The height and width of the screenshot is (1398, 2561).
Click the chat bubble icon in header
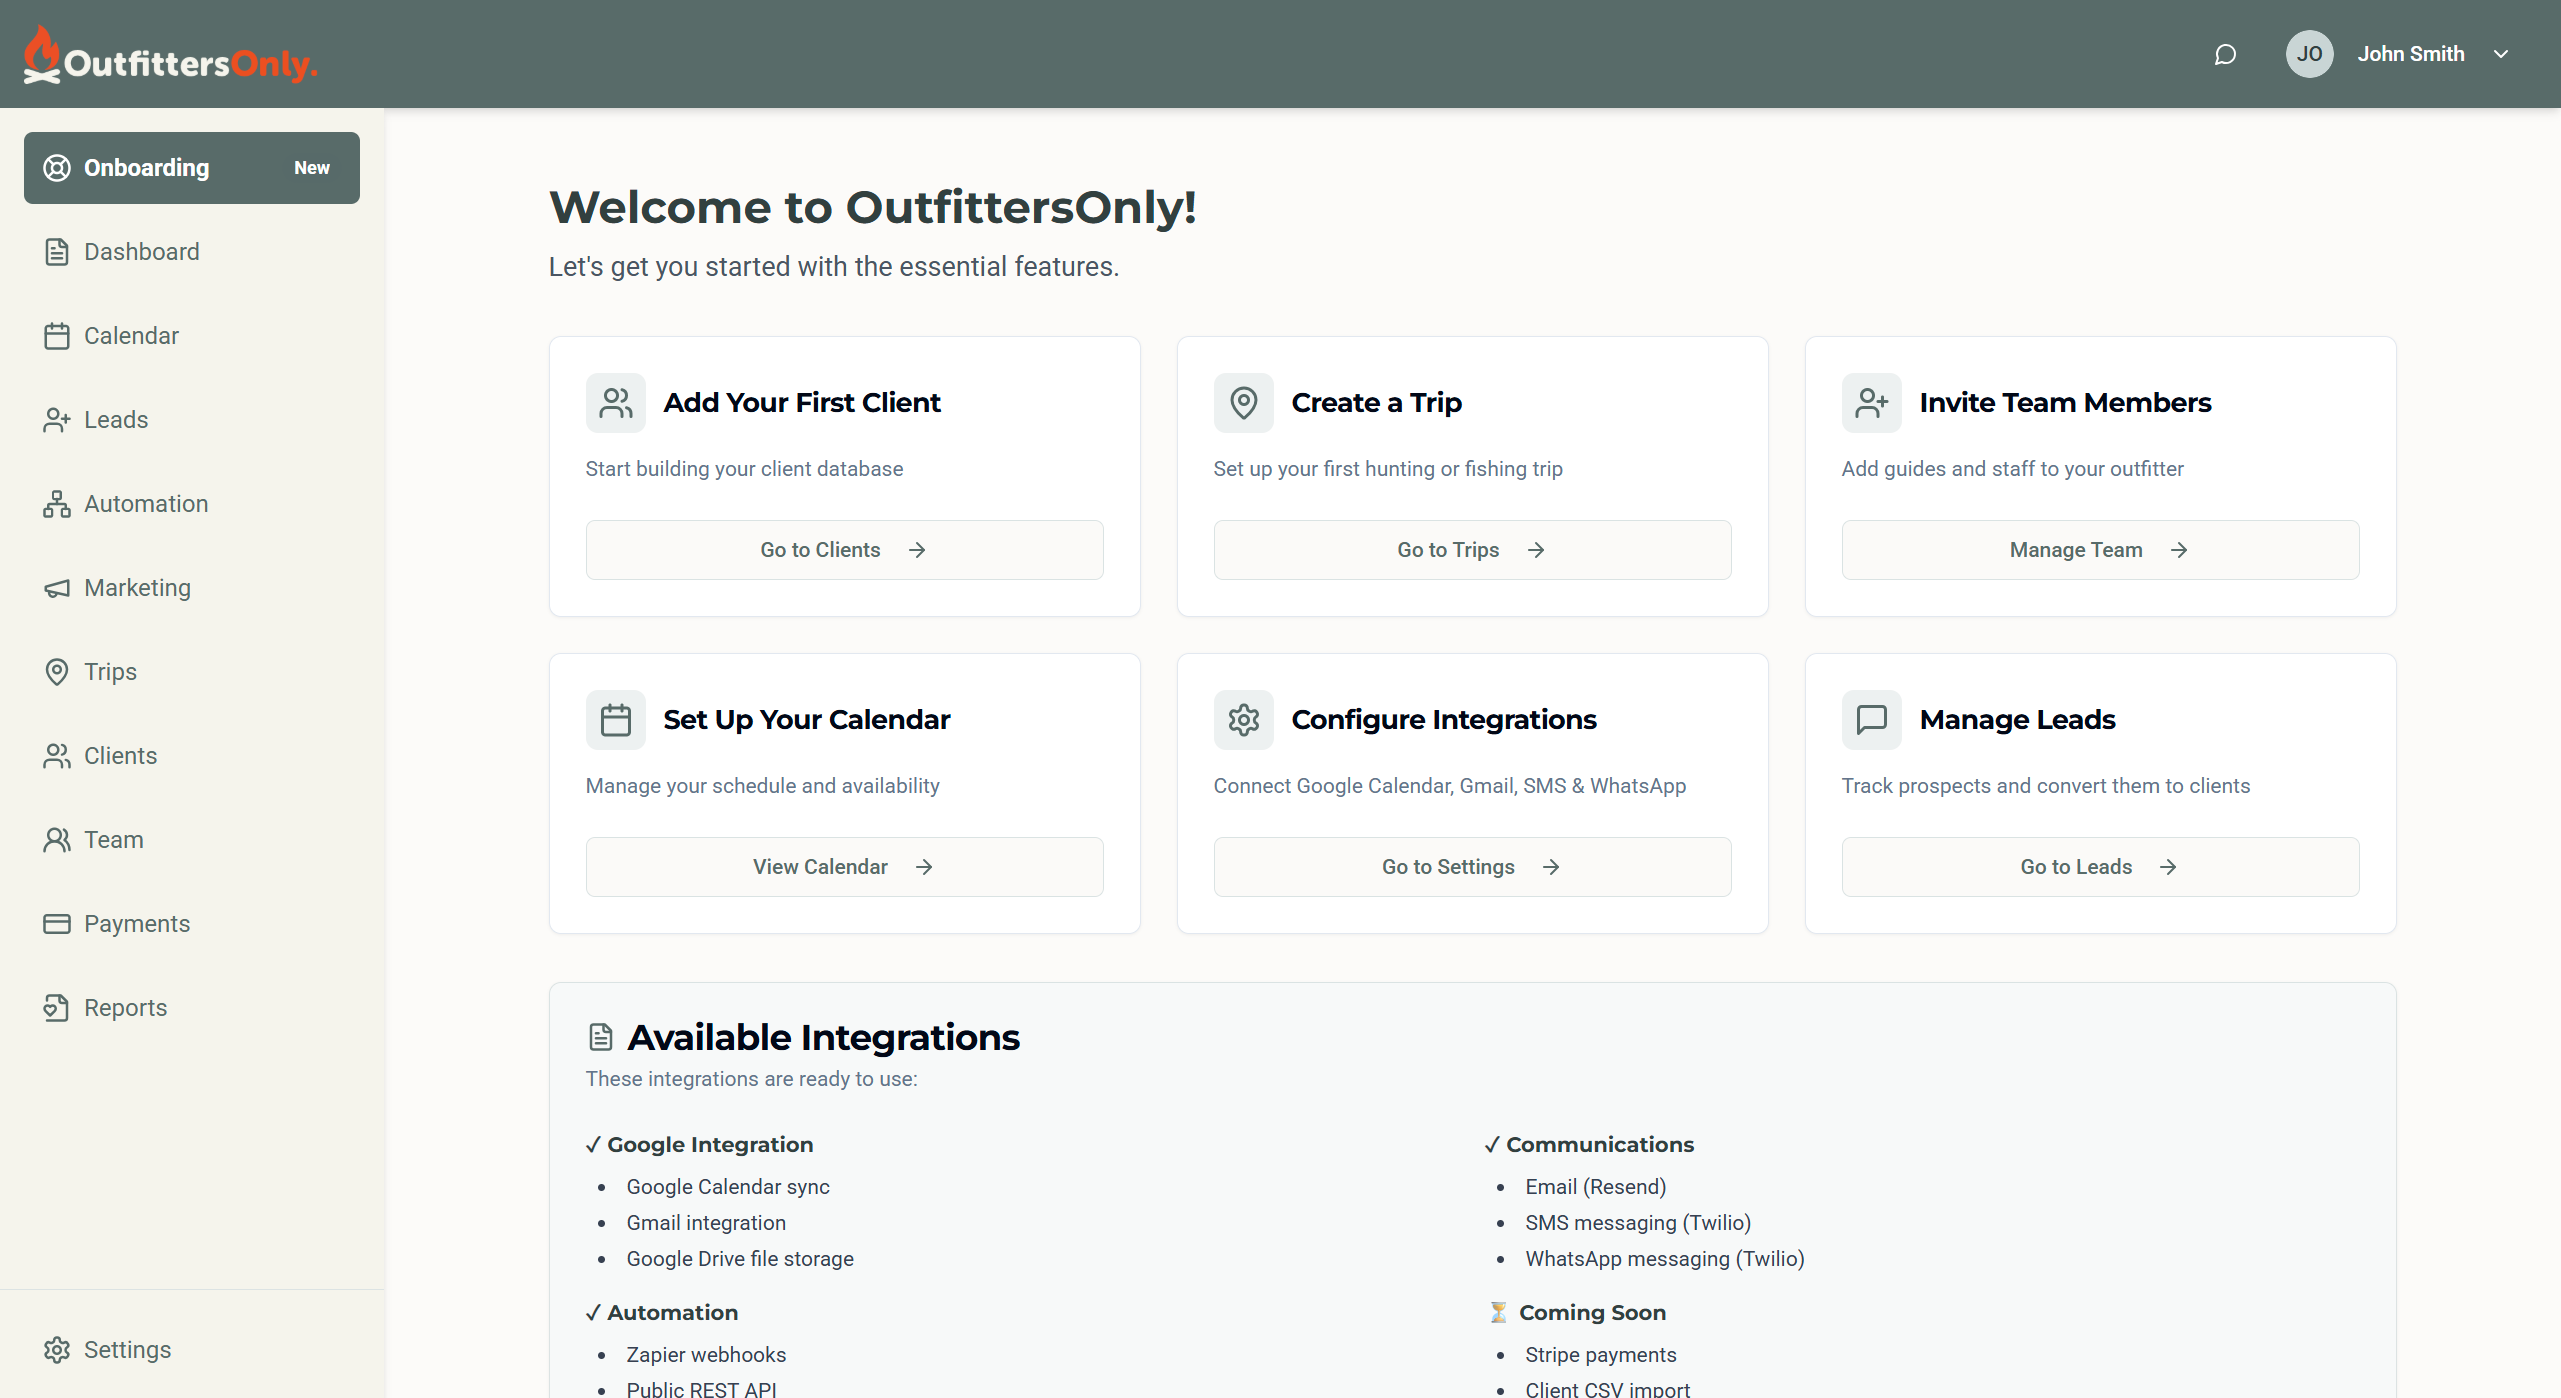tap(2225, 54)
